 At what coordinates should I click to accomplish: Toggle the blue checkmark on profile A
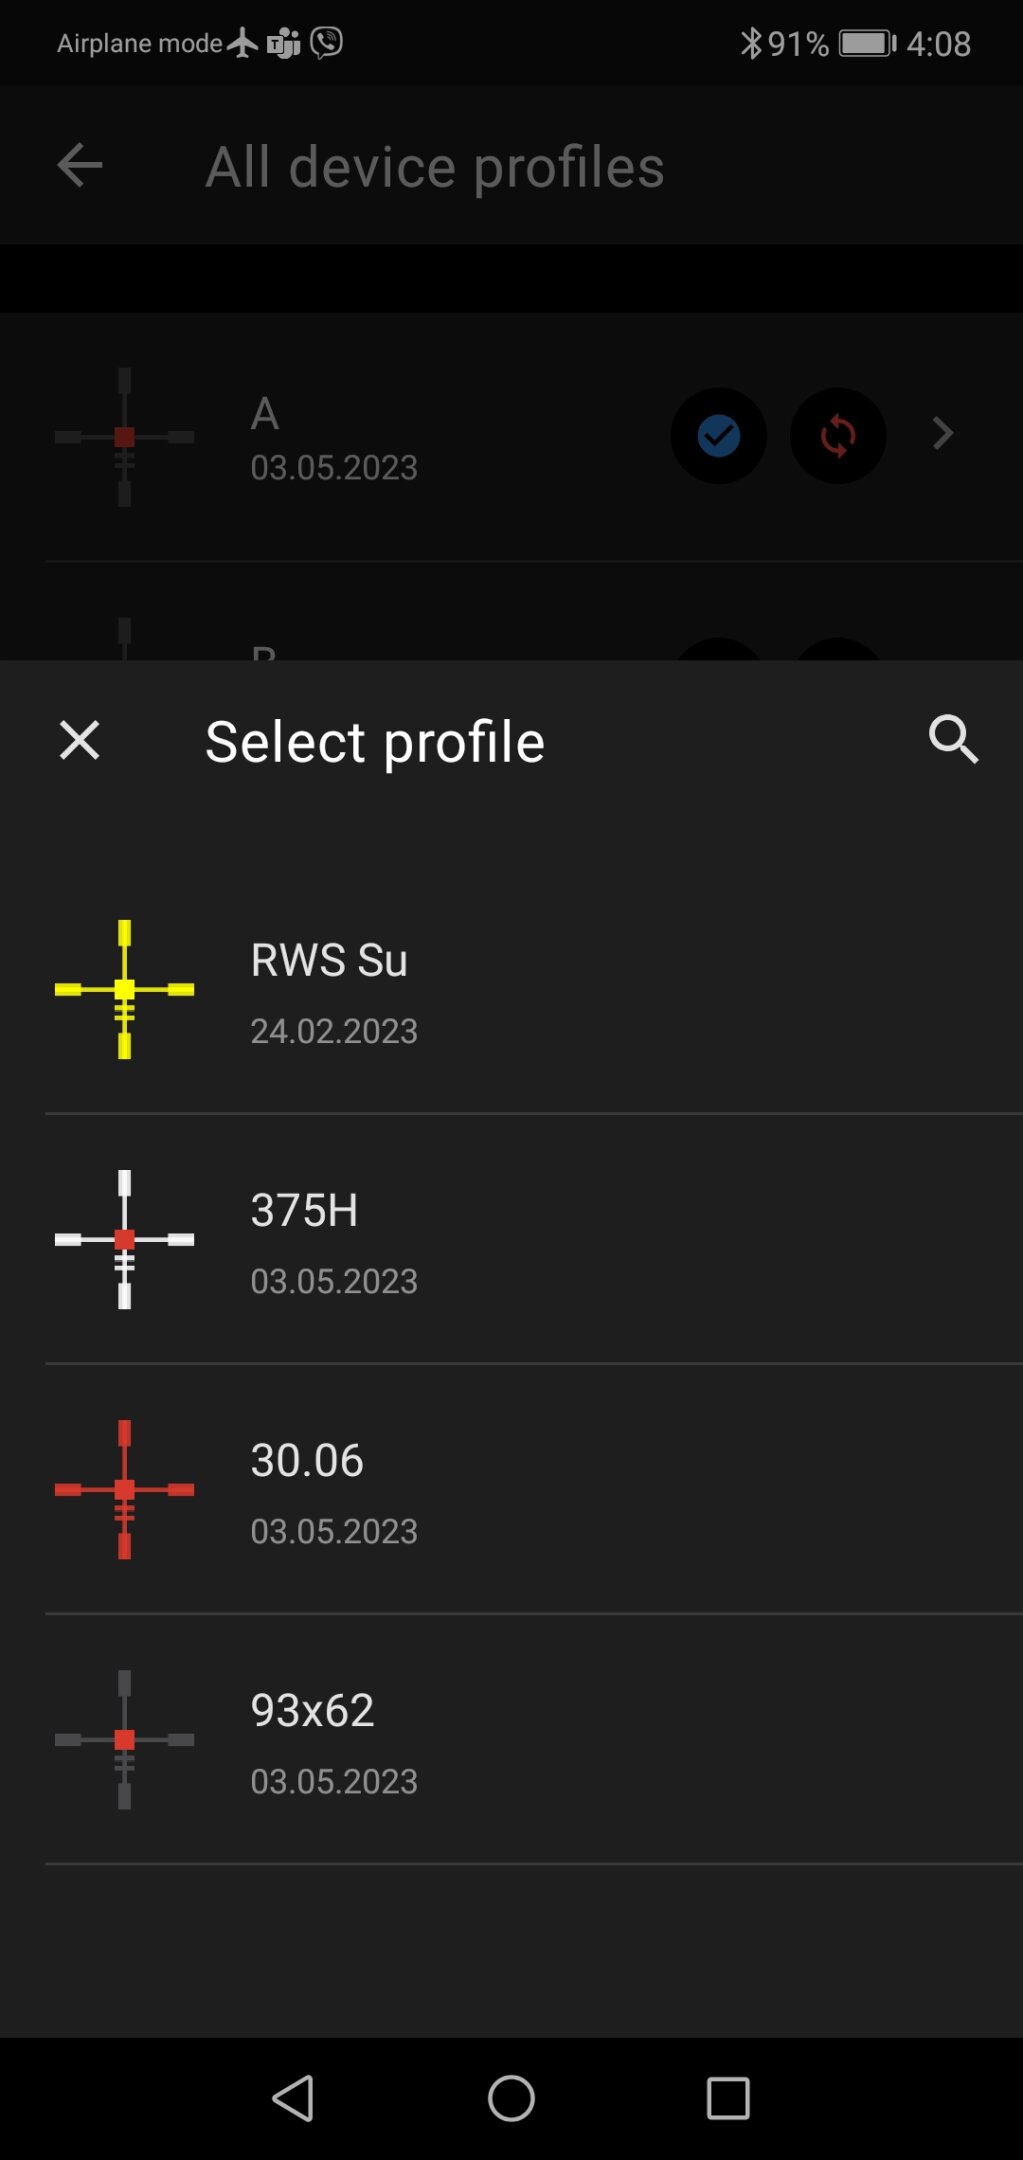(718, 436)
